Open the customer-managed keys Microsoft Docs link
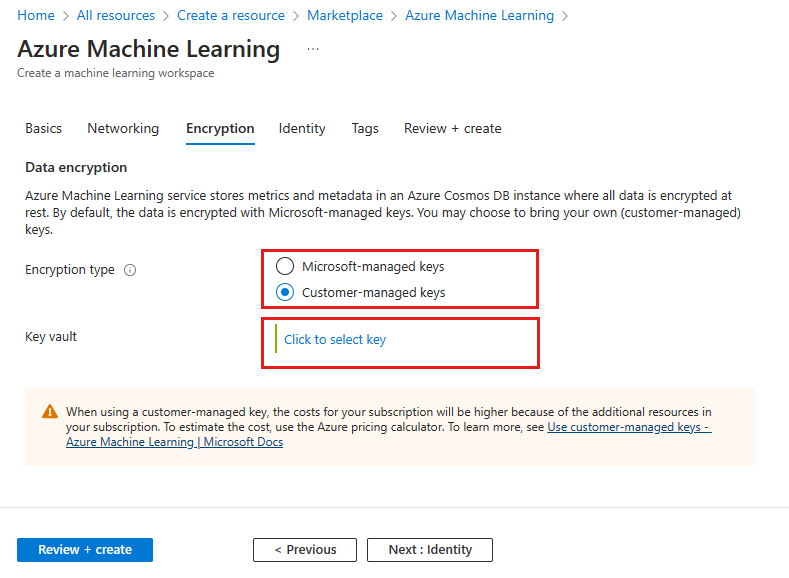This screenshot has height=578, width=789. (628, 427)
